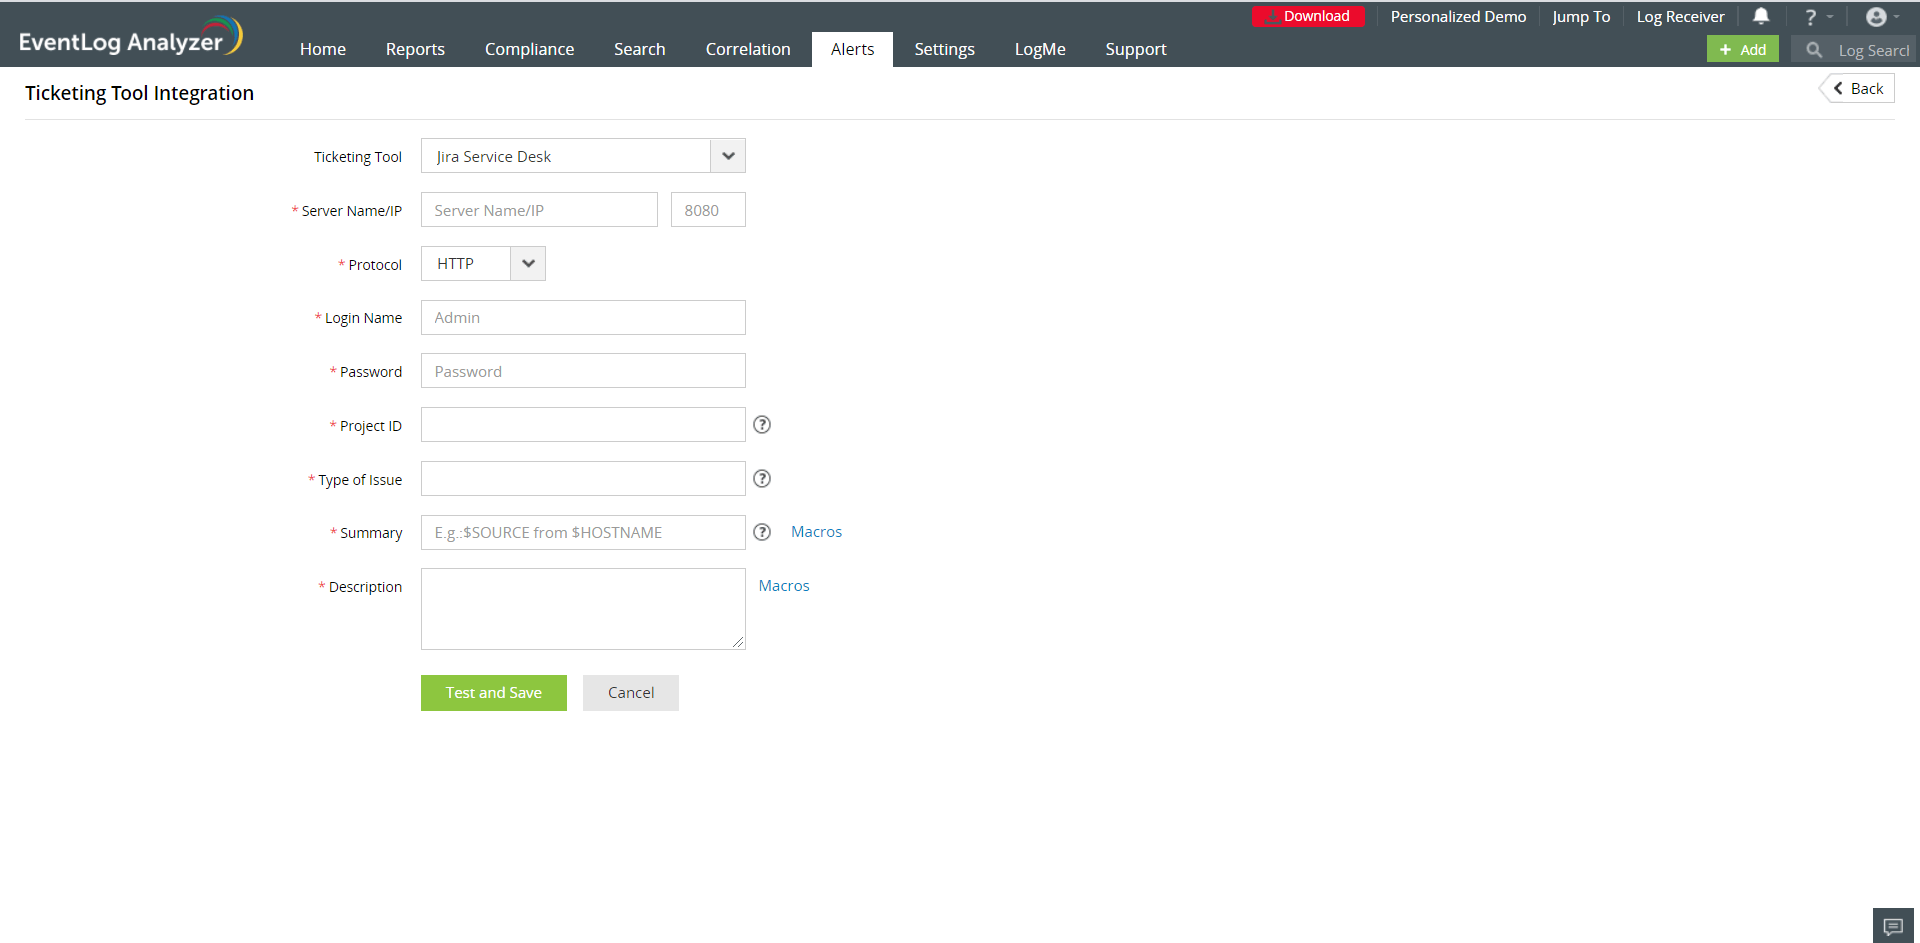Click the Description text area
The width and height of the screenshot is (1920, 943).
(x=583, y=609)
